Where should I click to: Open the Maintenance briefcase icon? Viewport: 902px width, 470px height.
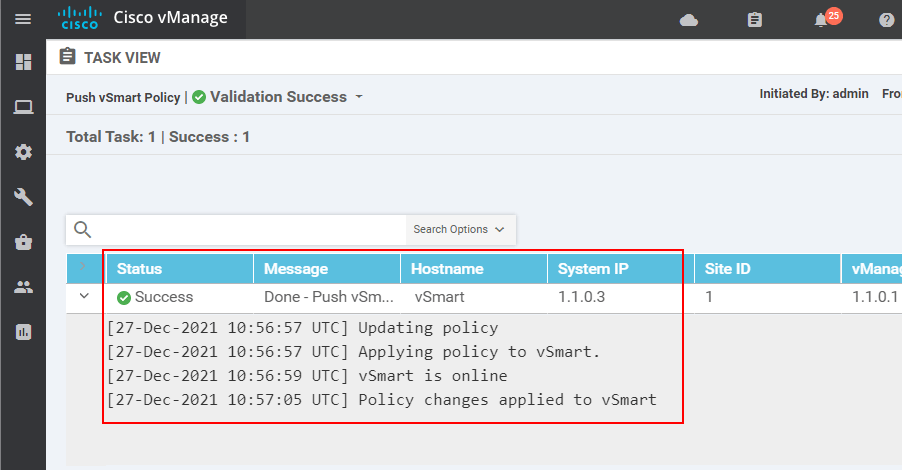[x=23, y=242]
